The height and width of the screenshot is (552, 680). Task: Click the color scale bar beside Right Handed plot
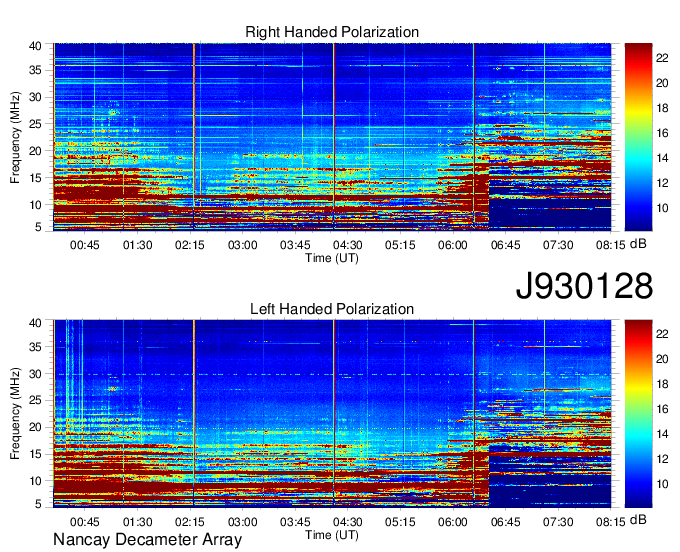coord(638,137)
